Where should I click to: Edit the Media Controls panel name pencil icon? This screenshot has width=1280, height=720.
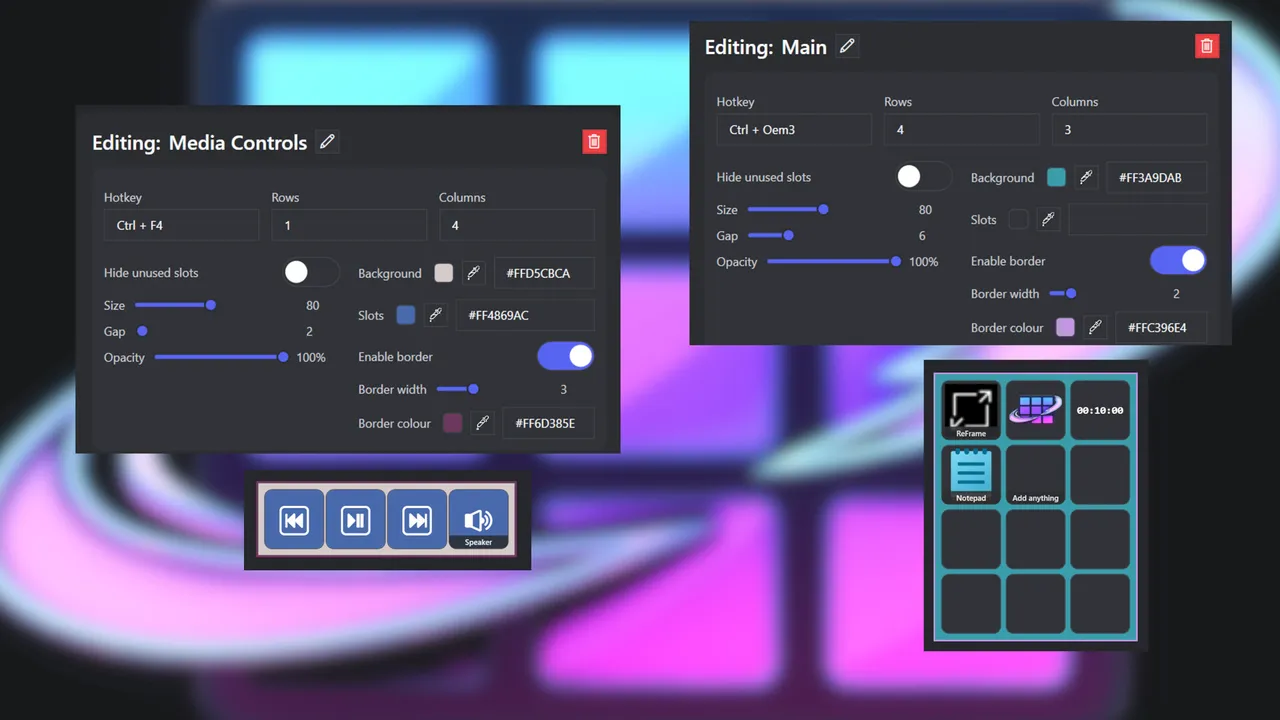point(327,142)
